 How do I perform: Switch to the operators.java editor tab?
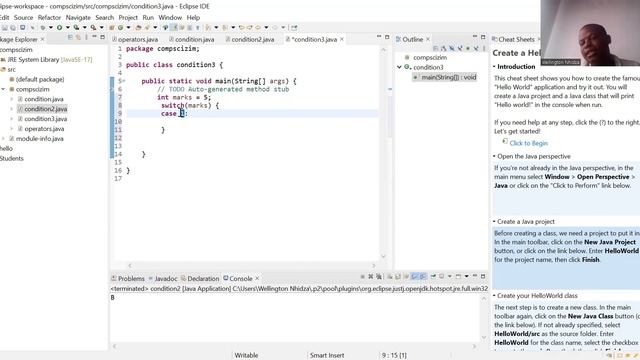click(x=135, y=40)
